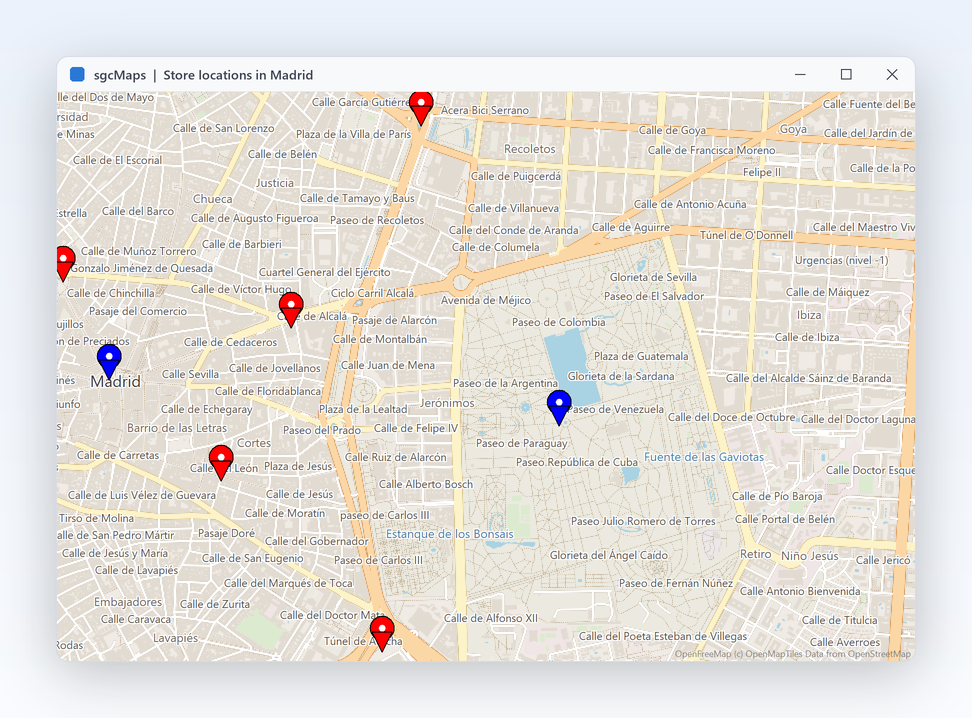The width and height of the screenshot is (972, 718).
Task: Click the Calle de Puigcerdá label
Action: (515, 176)
